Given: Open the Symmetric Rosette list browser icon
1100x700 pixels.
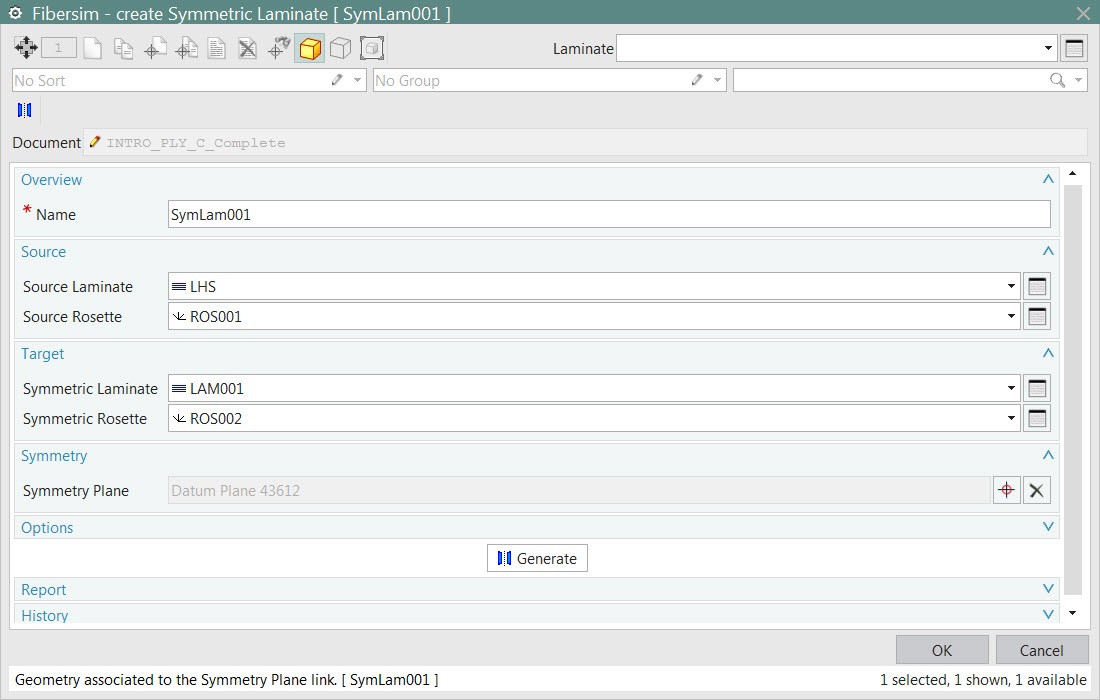Looking at the screenshot, I should [x=1037, y=419].
